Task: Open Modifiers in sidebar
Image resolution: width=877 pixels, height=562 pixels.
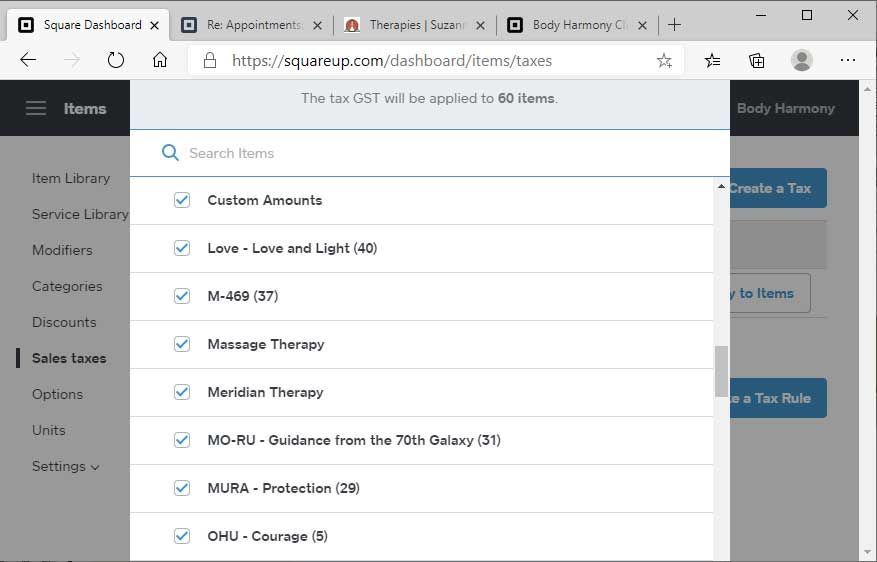Action: [62, 250]
